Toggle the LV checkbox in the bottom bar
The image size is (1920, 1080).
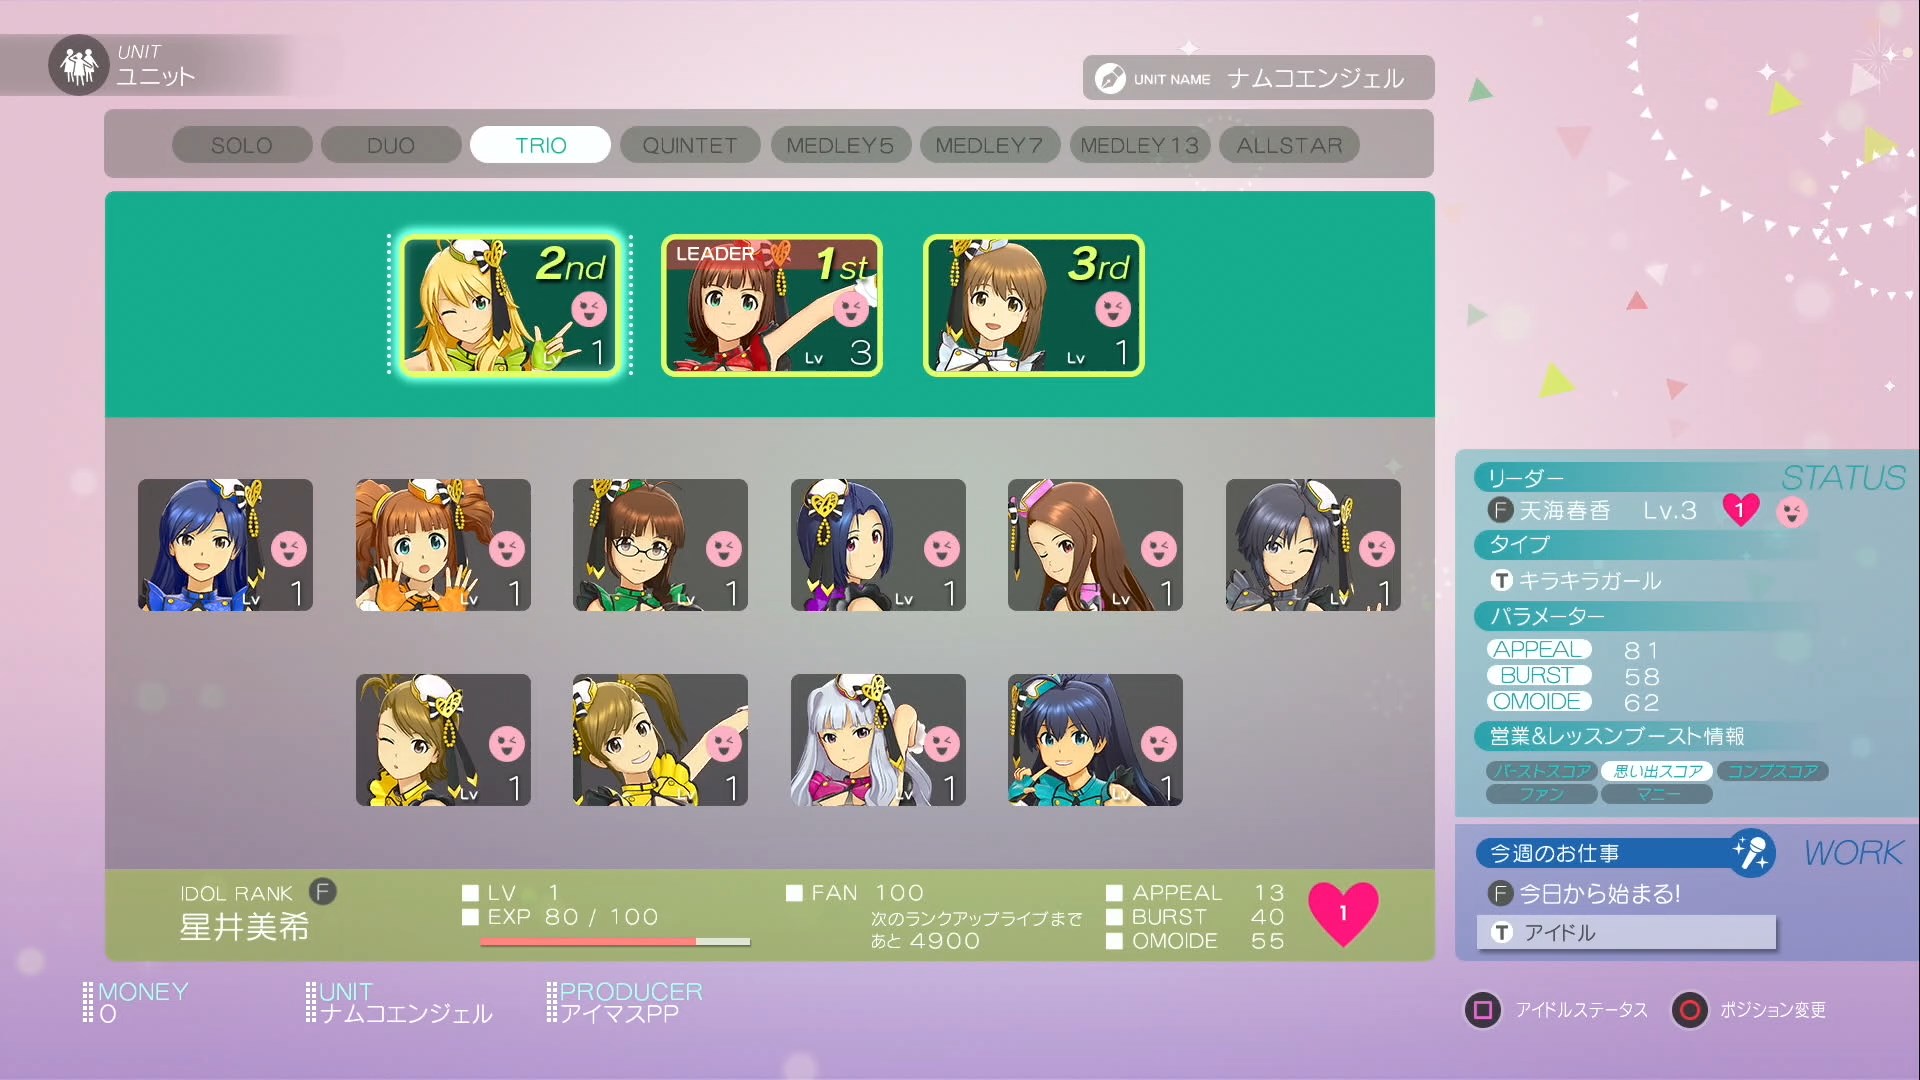point(470,893)
